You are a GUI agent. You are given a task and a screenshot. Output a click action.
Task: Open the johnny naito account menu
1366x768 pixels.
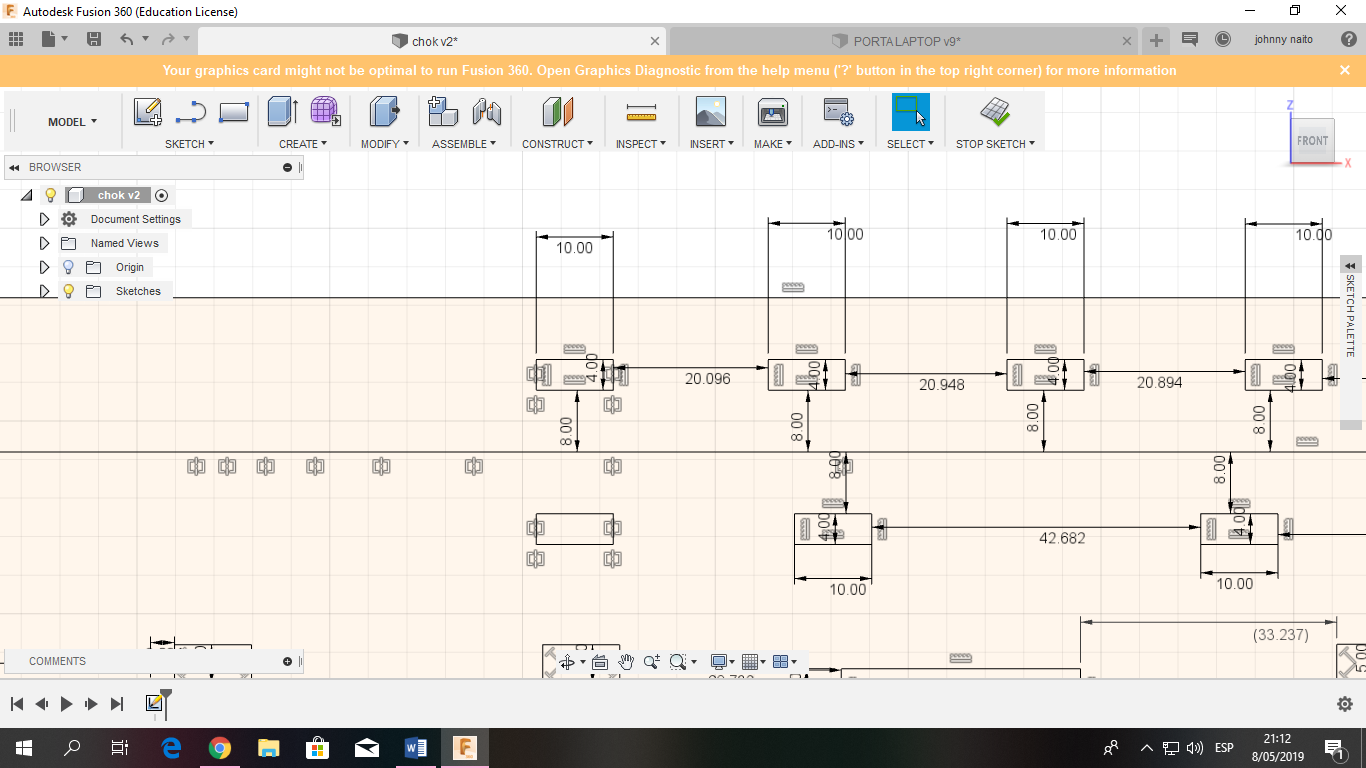1284,39
